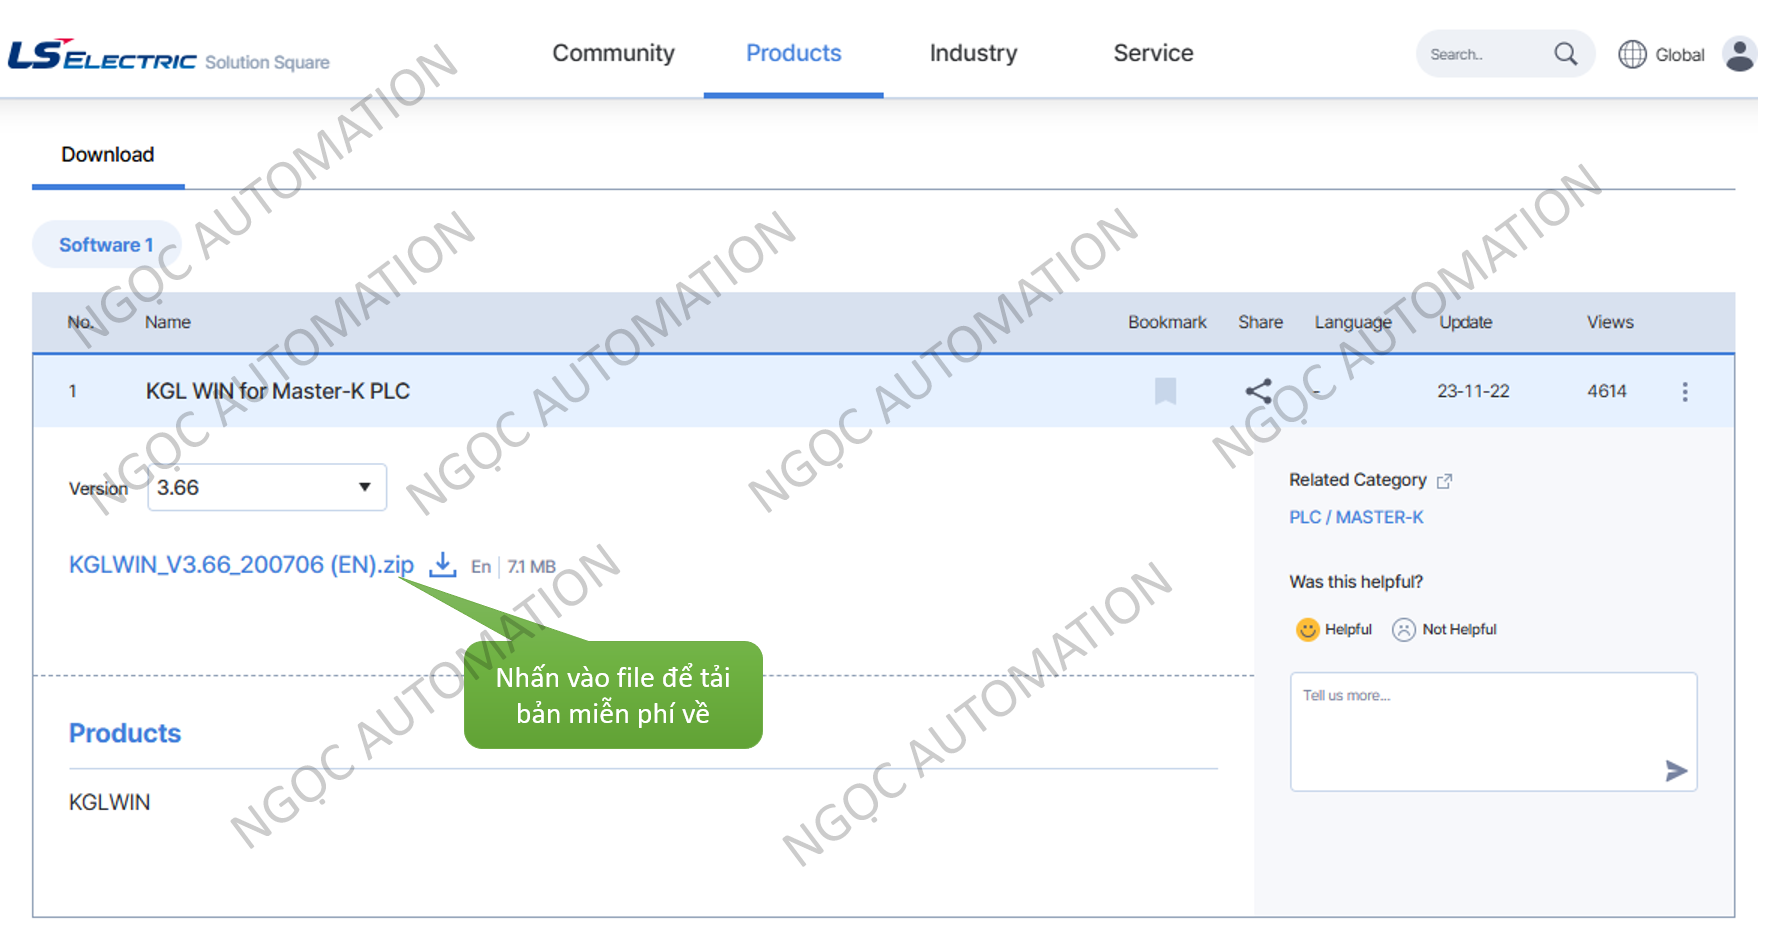Send feedback with the arrow icon
This screenshot has width=1768, height=926.
point(1676,770)
